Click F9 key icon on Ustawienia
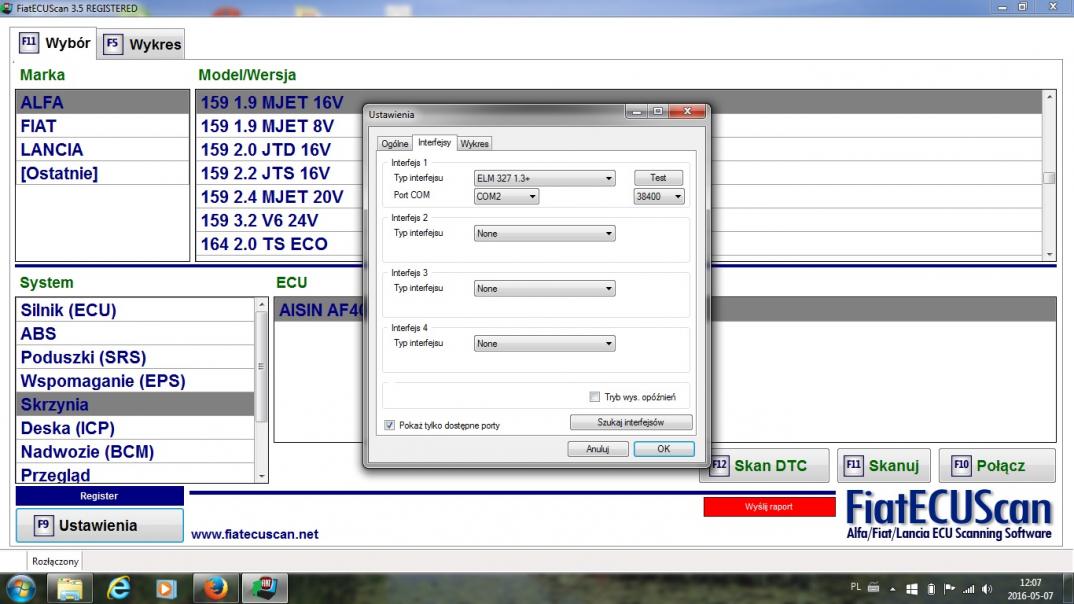 [x=43, y=525]
